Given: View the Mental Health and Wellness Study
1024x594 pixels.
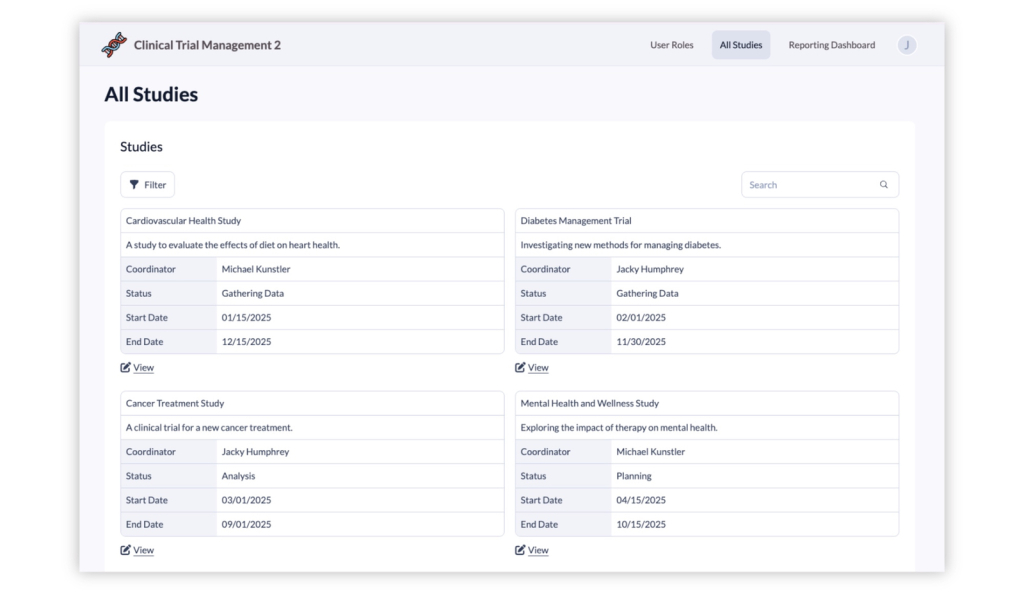Looking at the screenshot, I should 537,550.
